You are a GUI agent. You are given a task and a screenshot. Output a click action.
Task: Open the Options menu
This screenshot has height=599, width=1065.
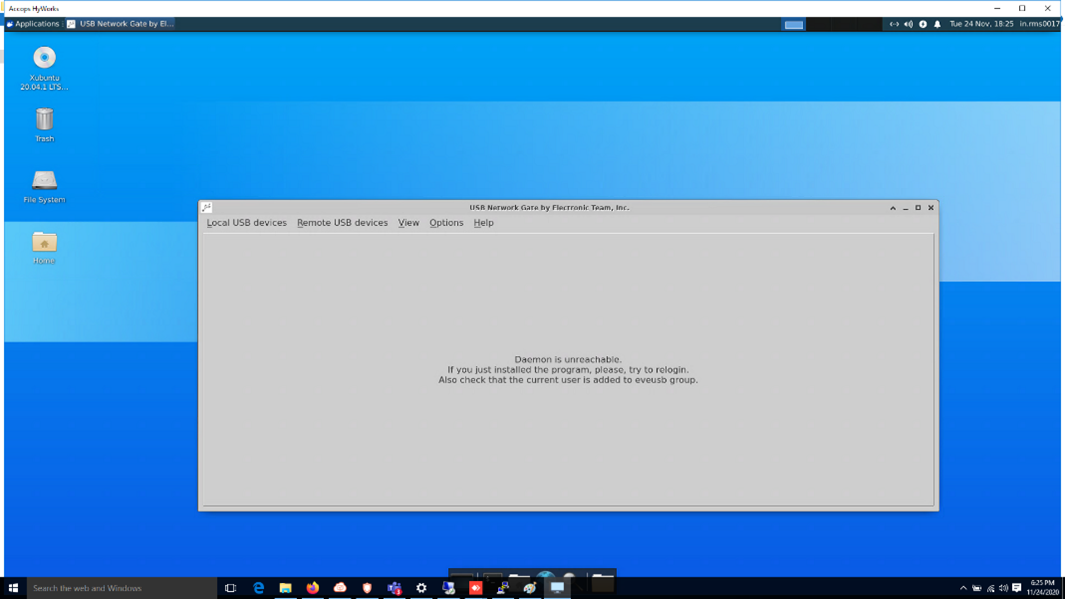(x=446, y=223)
